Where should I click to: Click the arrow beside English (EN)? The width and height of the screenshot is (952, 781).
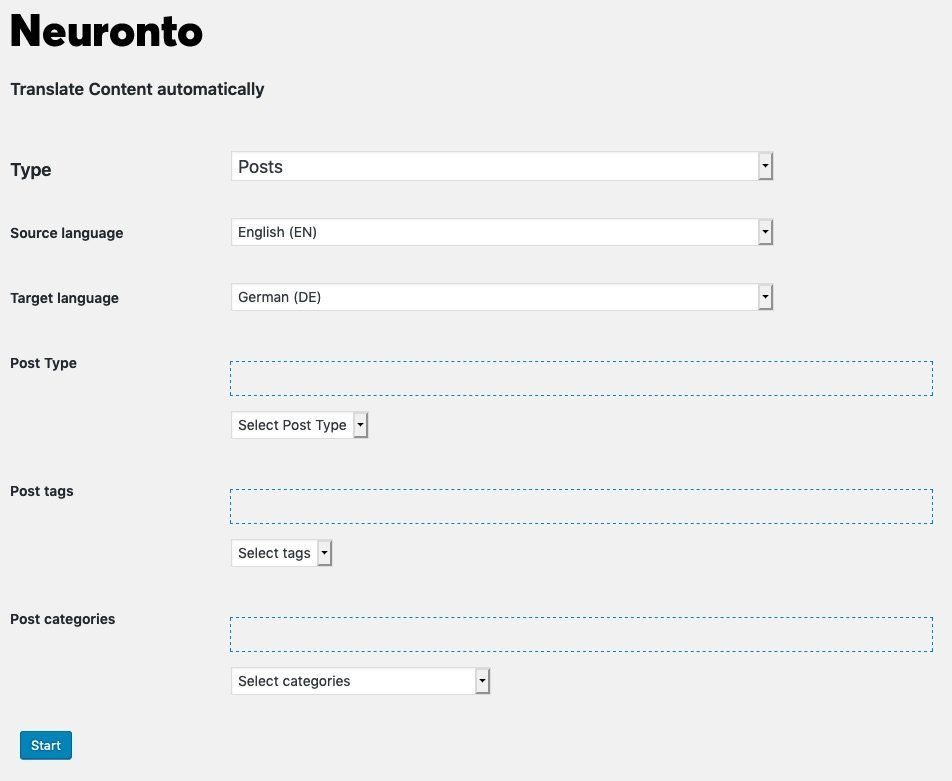pos(765,232)
